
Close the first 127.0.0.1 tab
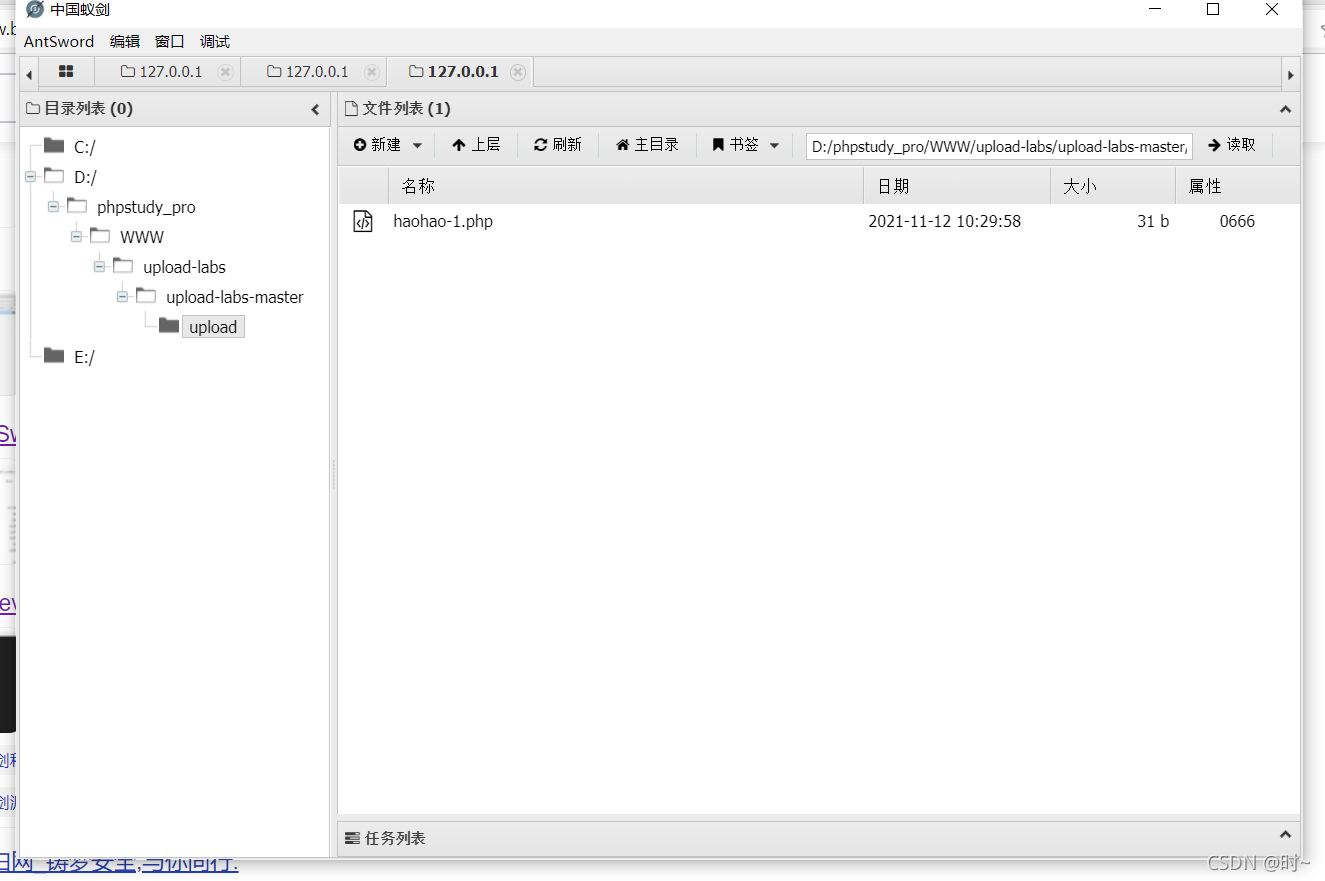click(x=225, y=72)
